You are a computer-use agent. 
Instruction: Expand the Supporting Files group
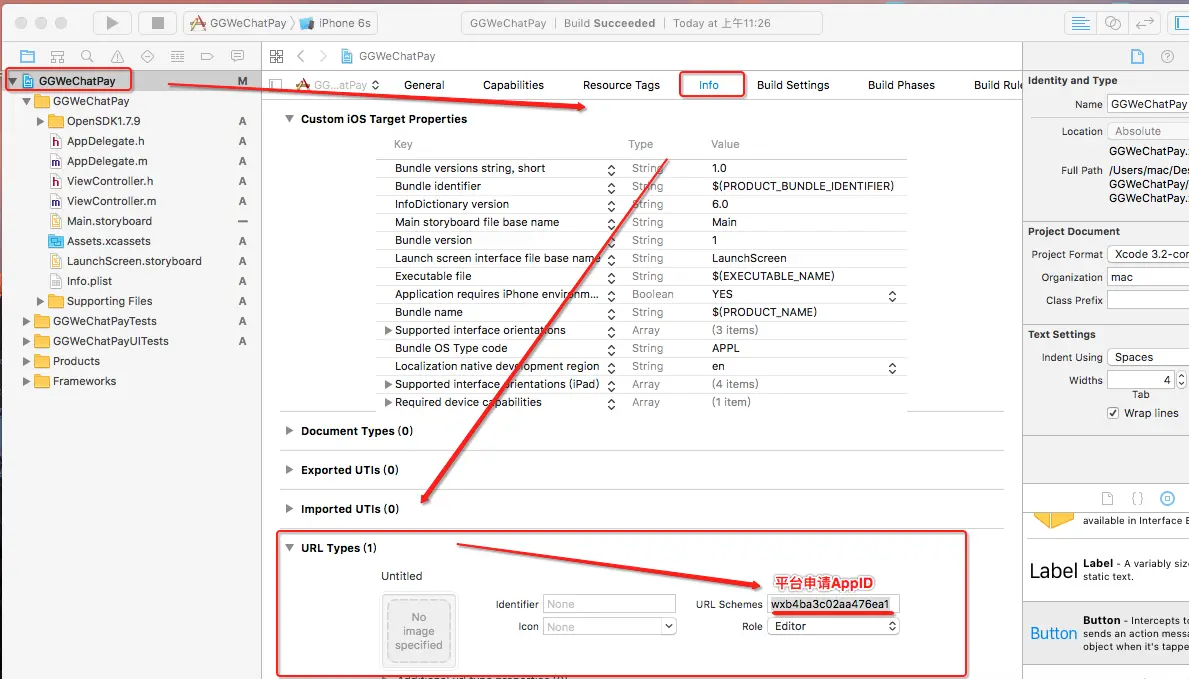click(40, 301)
